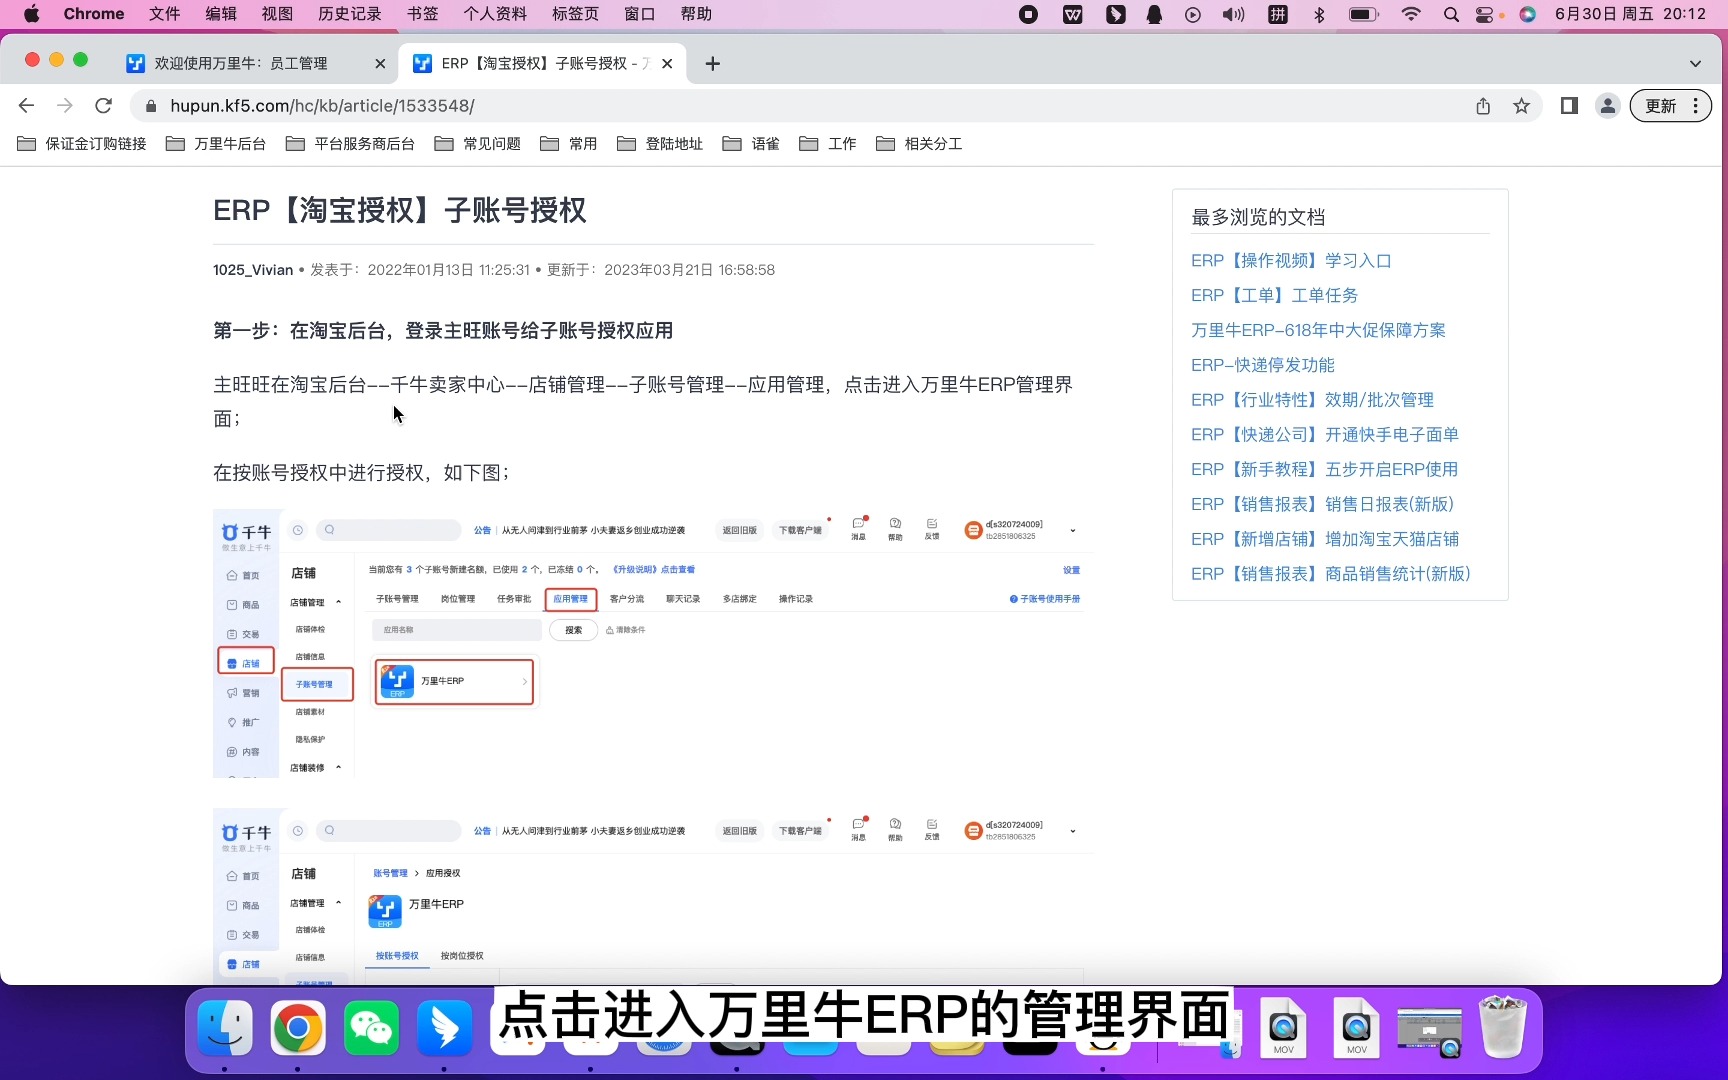
Task: Bookmark this page with the star icon
Action: tap(1521, 106)
